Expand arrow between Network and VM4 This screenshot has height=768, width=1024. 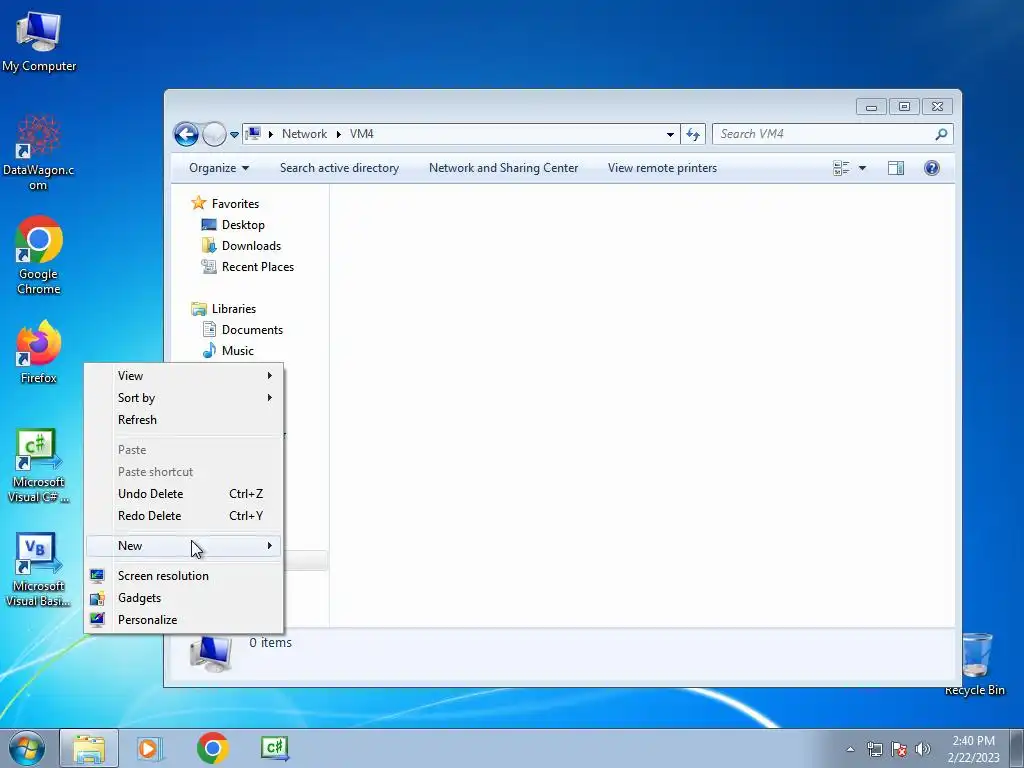(338, 134)
